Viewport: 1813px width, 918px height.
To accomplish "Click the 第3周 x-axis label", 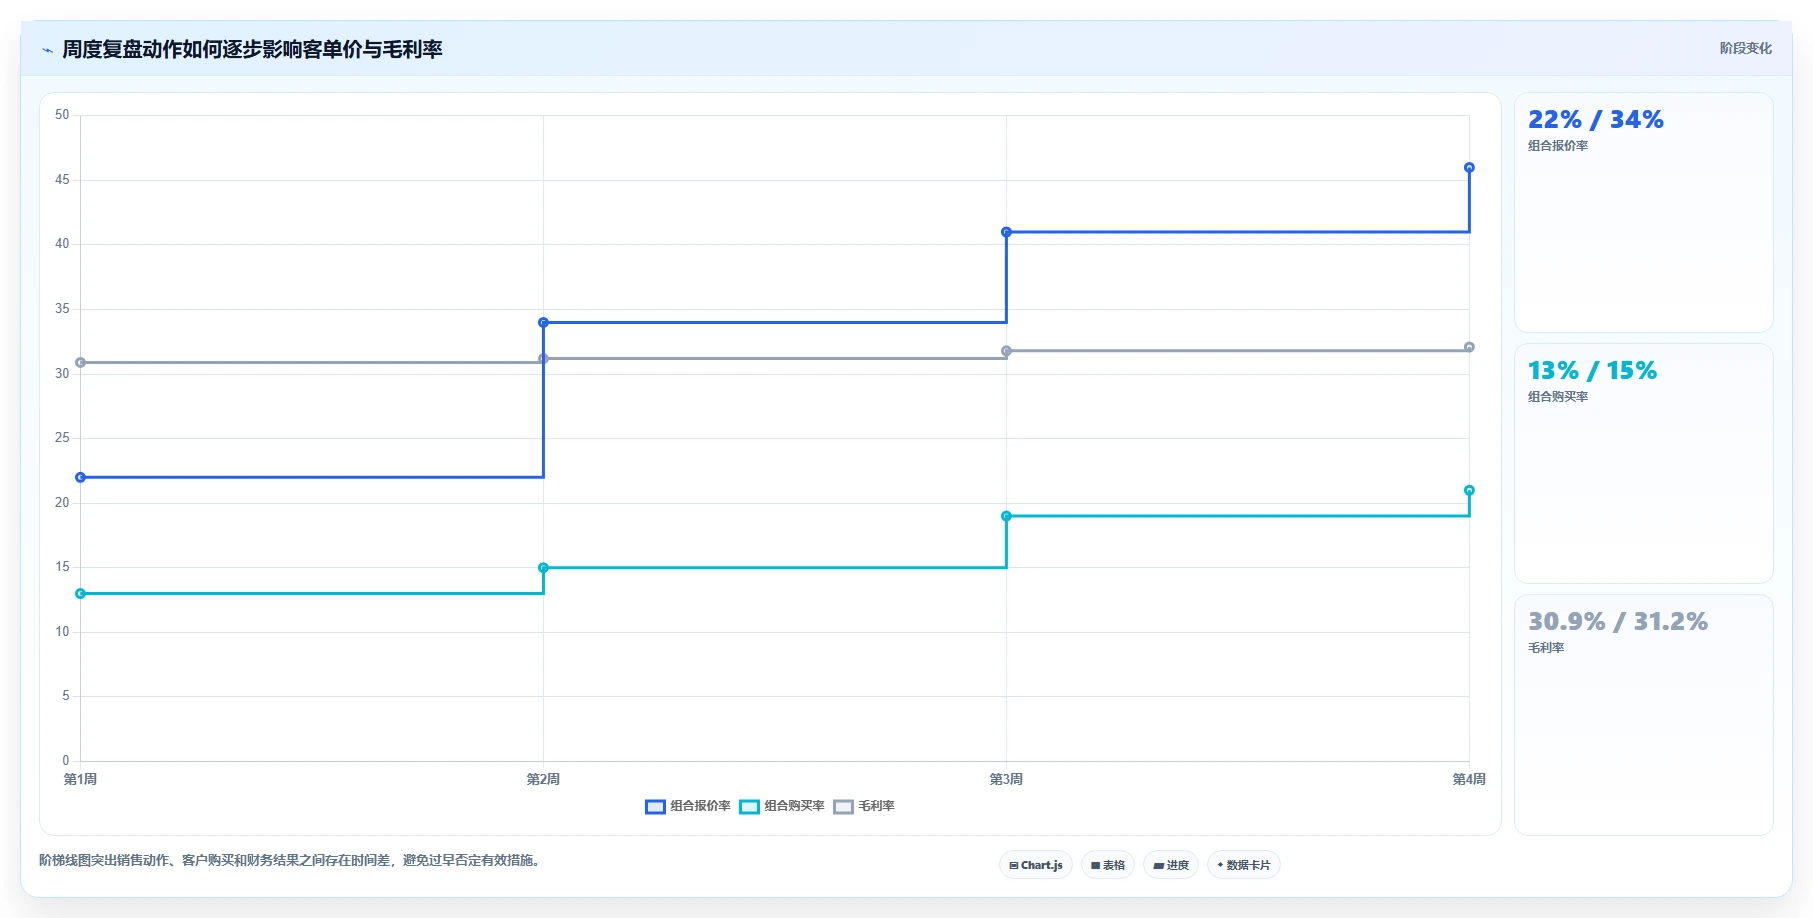I will tap(1006, 779).
